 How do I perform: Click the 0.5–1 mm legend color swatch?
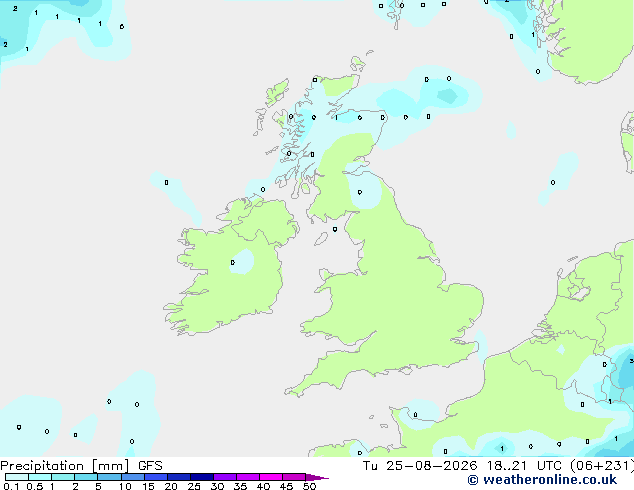pos(40,477)
